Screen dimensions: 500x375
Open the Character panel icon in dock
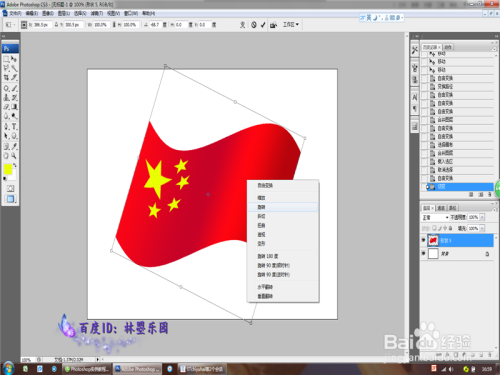pos(415,97)
